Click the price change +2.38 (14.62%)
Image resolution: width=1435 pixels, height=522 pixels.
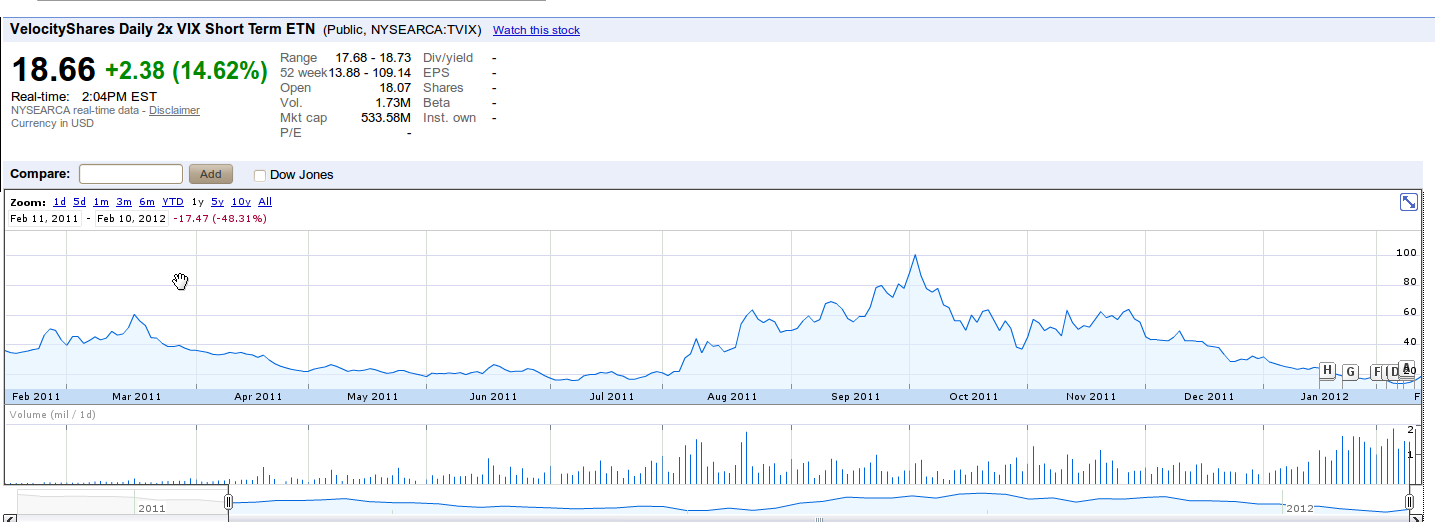(186, 71)
